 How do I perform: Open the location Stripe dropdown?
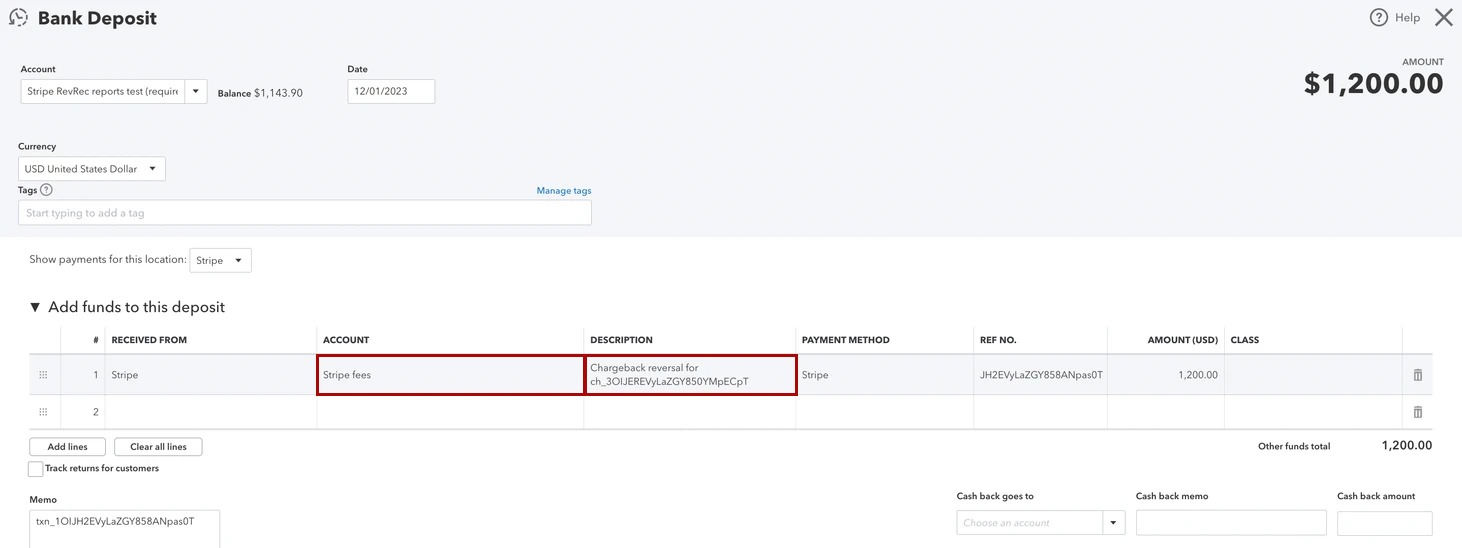pos(220,260)
